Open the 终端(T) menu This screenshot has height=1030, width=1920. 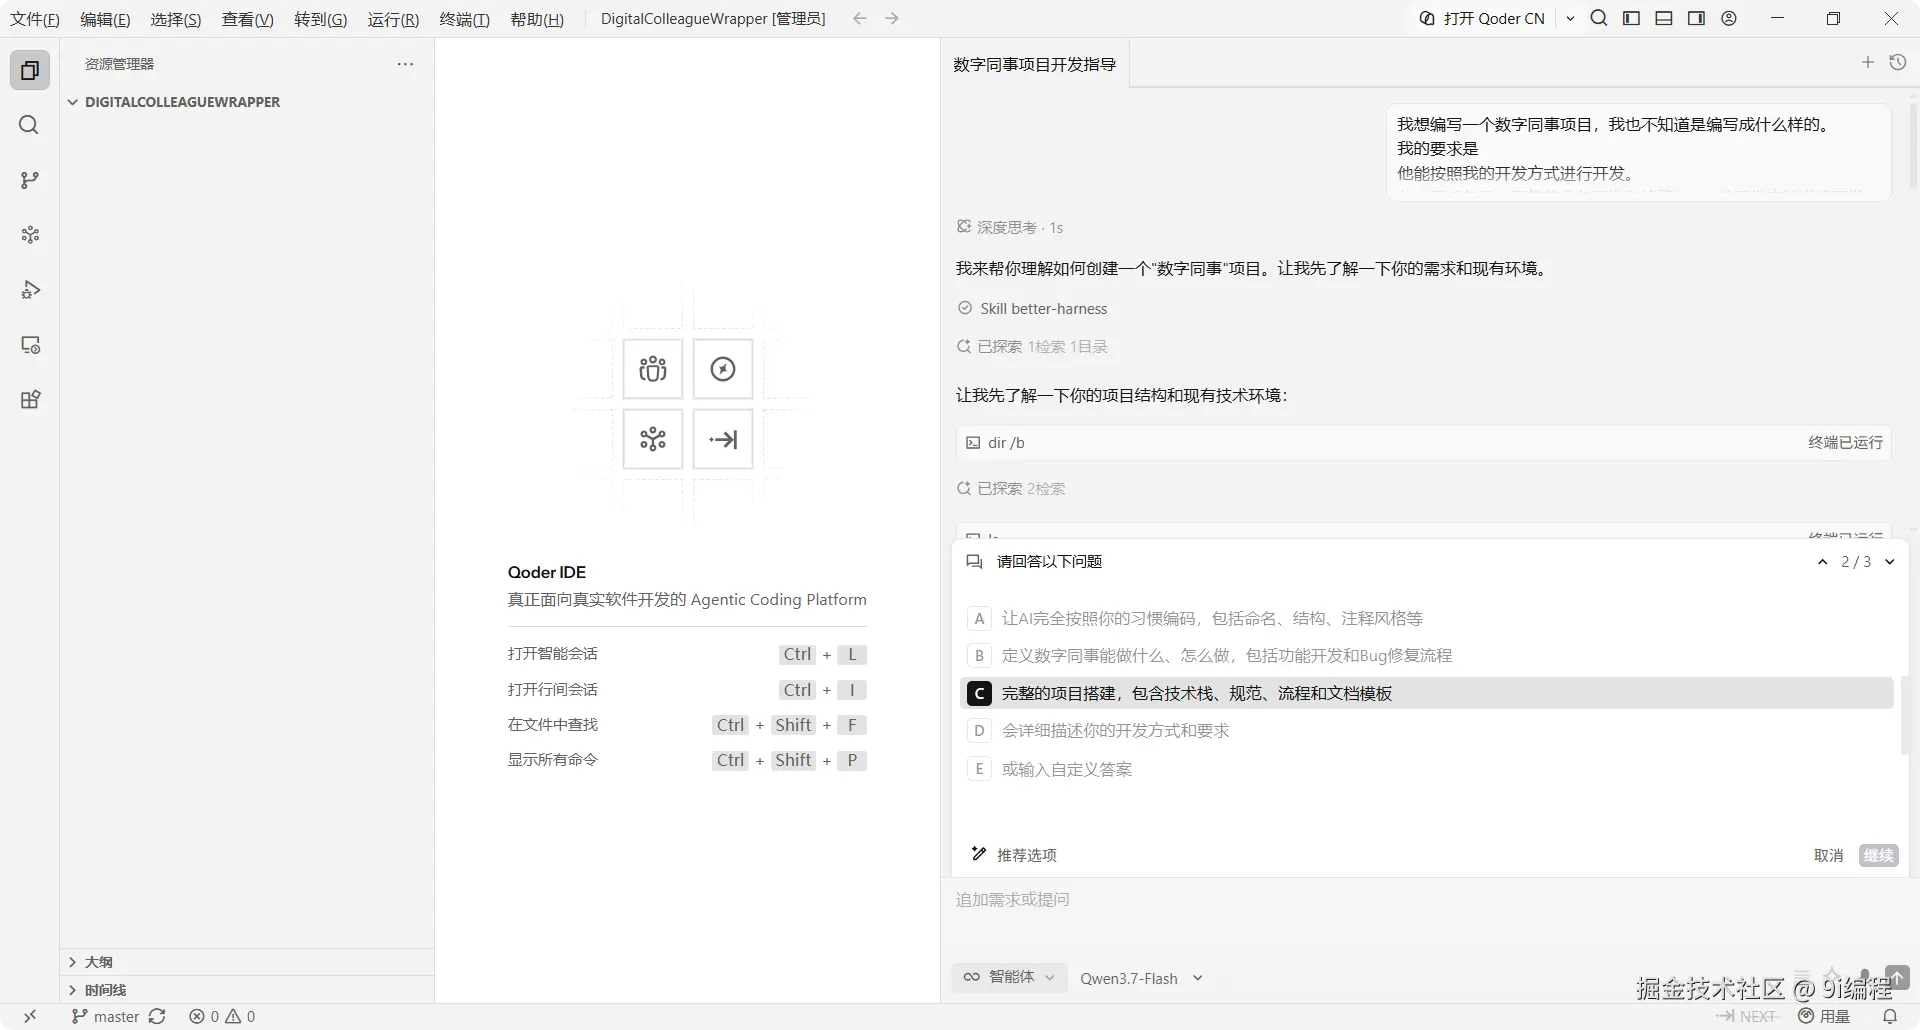pos(465,19)
